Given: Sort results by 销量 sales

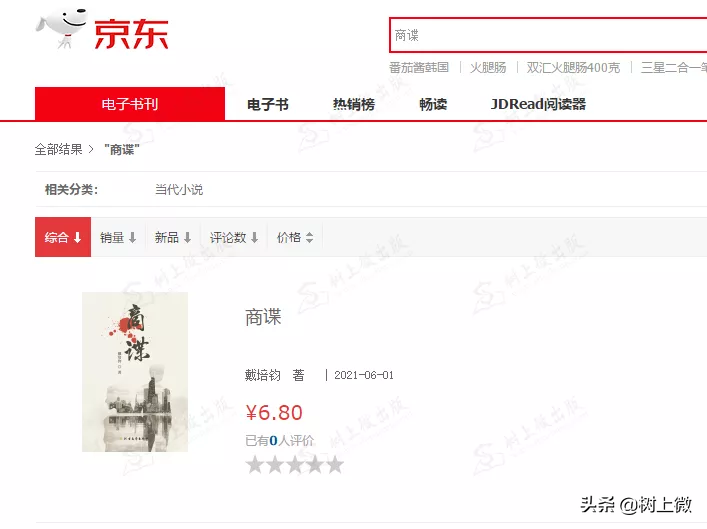Looking at the screenshot, I should coord(118,238).
